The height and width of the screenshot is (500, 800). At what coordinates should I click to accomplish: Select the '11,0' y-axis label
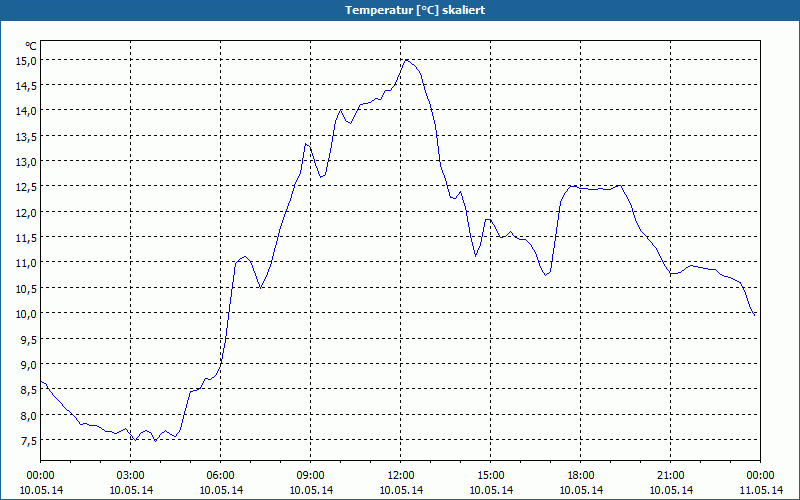27,263
